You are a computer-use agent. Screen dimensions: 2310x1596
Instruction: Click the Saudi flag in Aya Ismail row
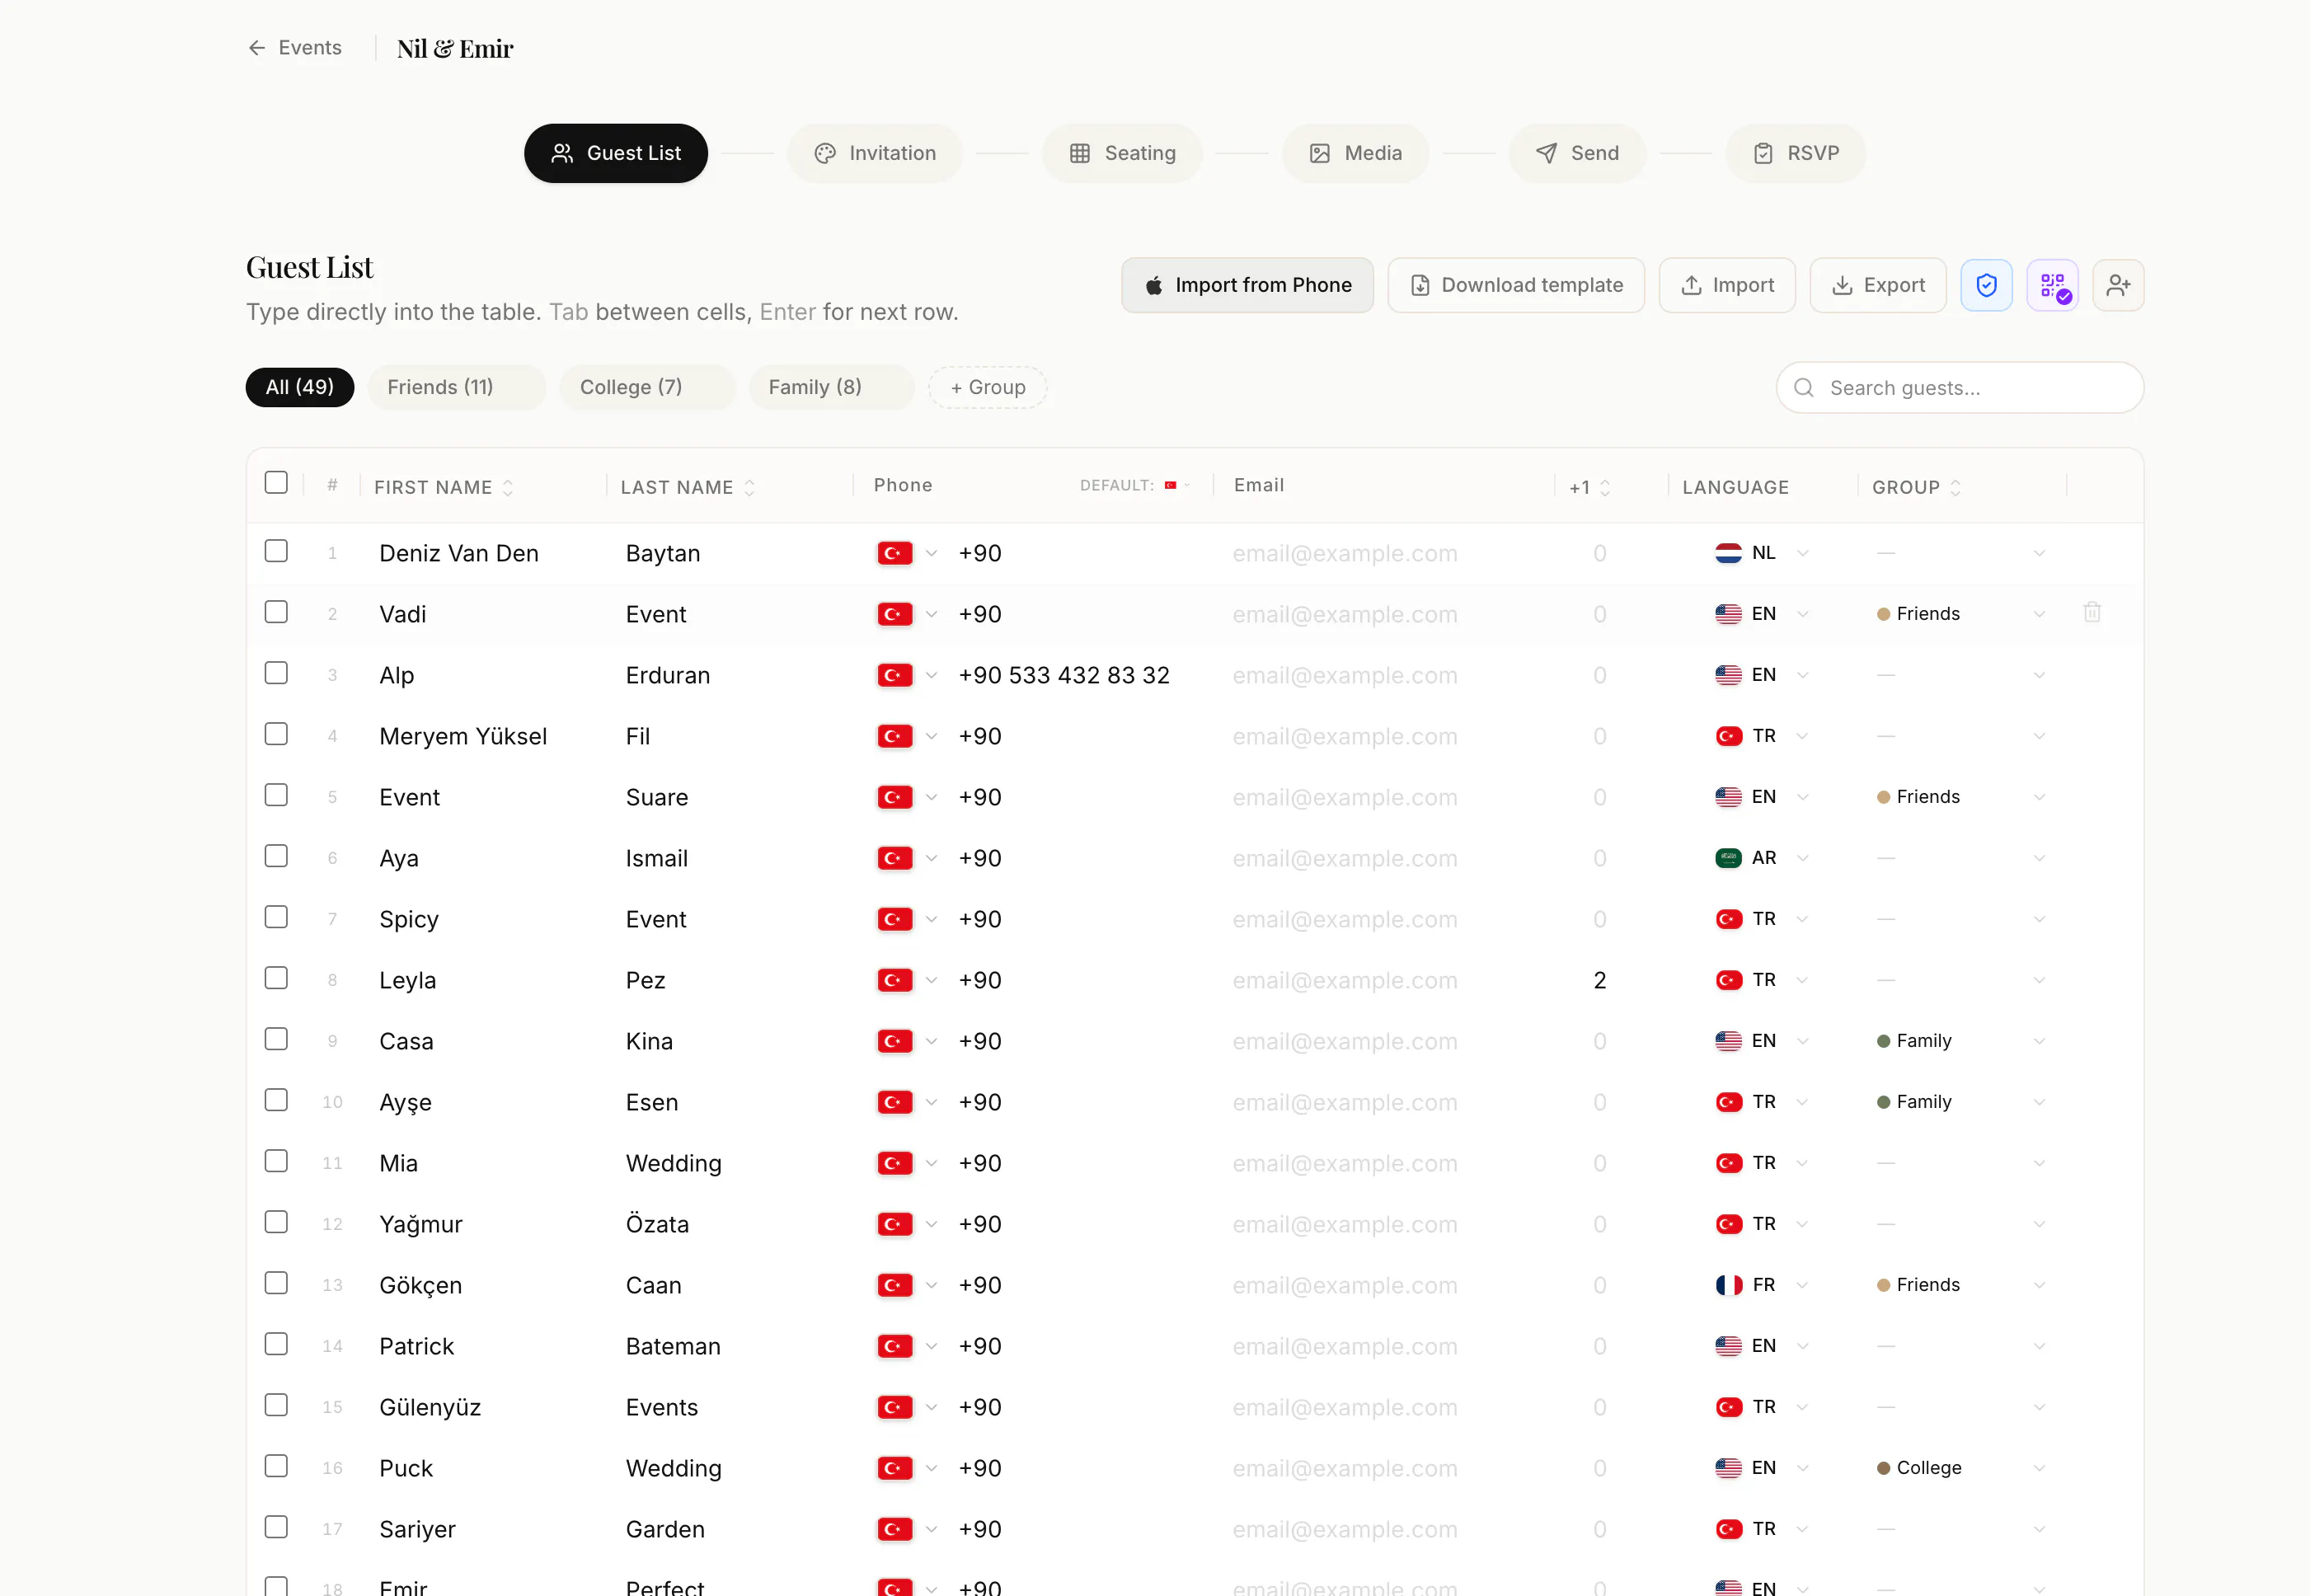point(1728,858)
